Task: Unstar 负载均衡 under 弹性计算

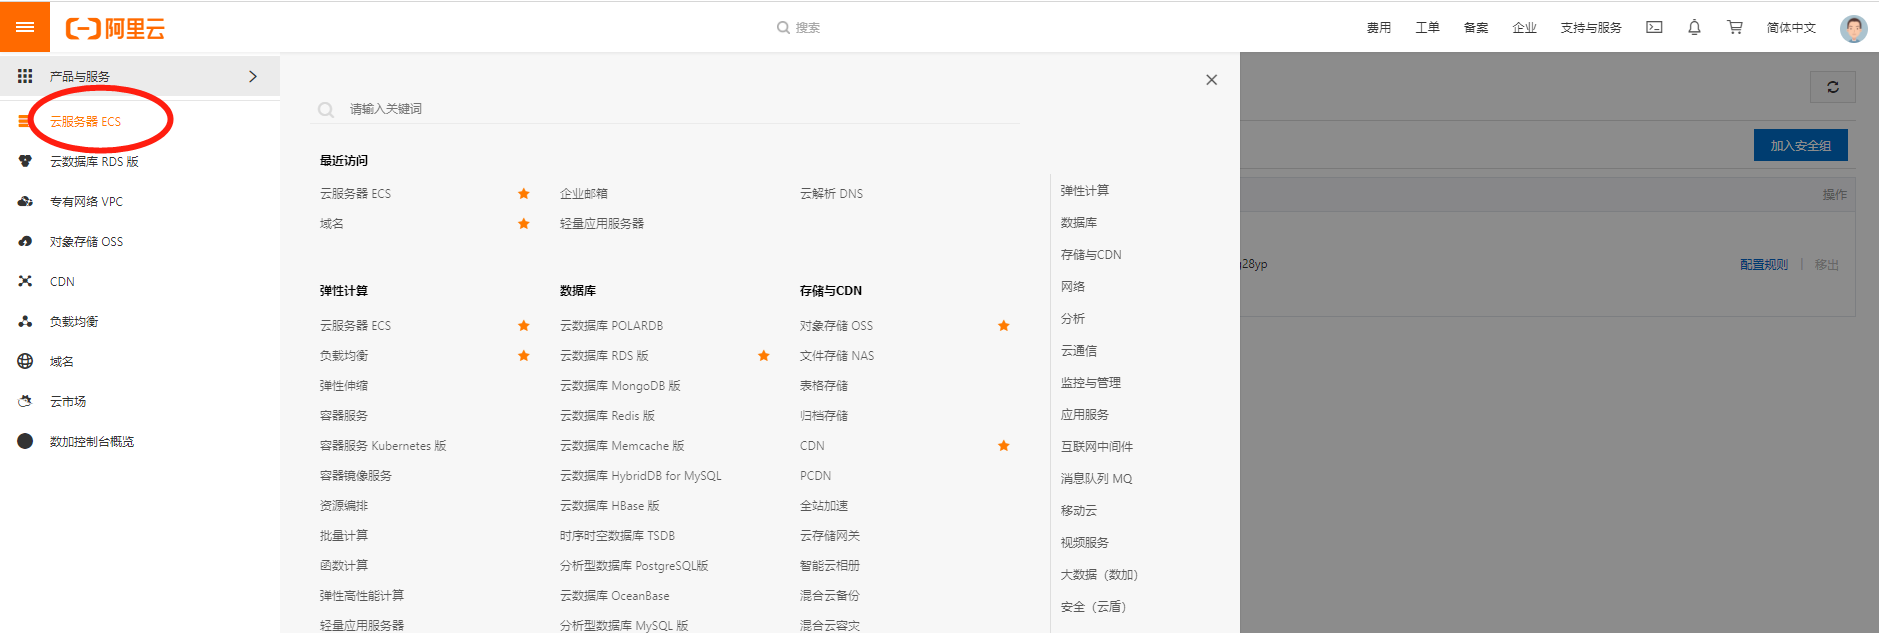Action: click(x=523, y=356)
